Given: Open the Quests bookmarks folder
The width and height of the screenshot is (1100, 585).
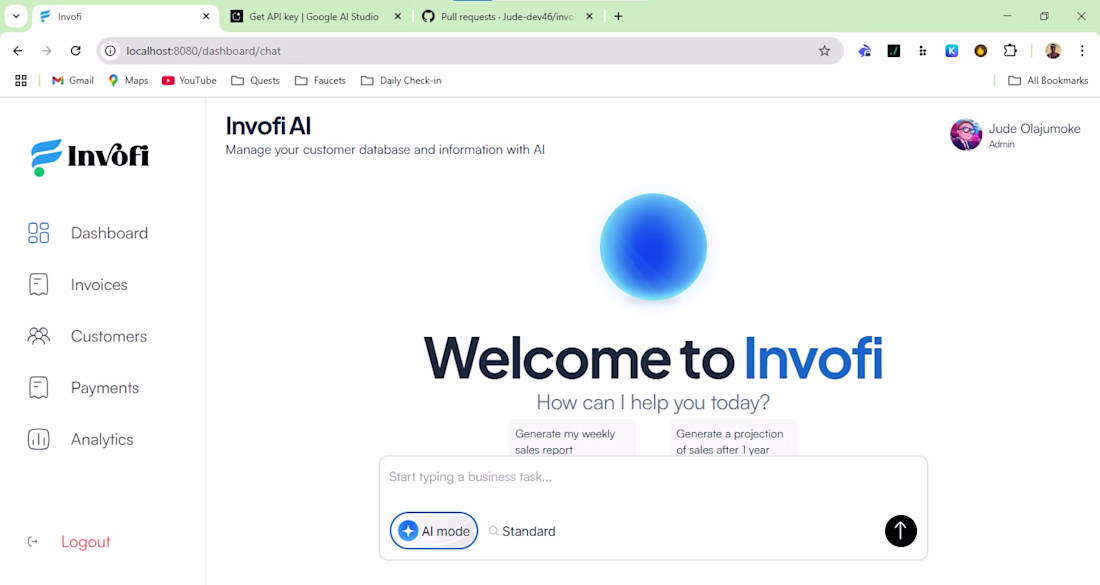Looking at the screenshot, I should tap(255, 81).
